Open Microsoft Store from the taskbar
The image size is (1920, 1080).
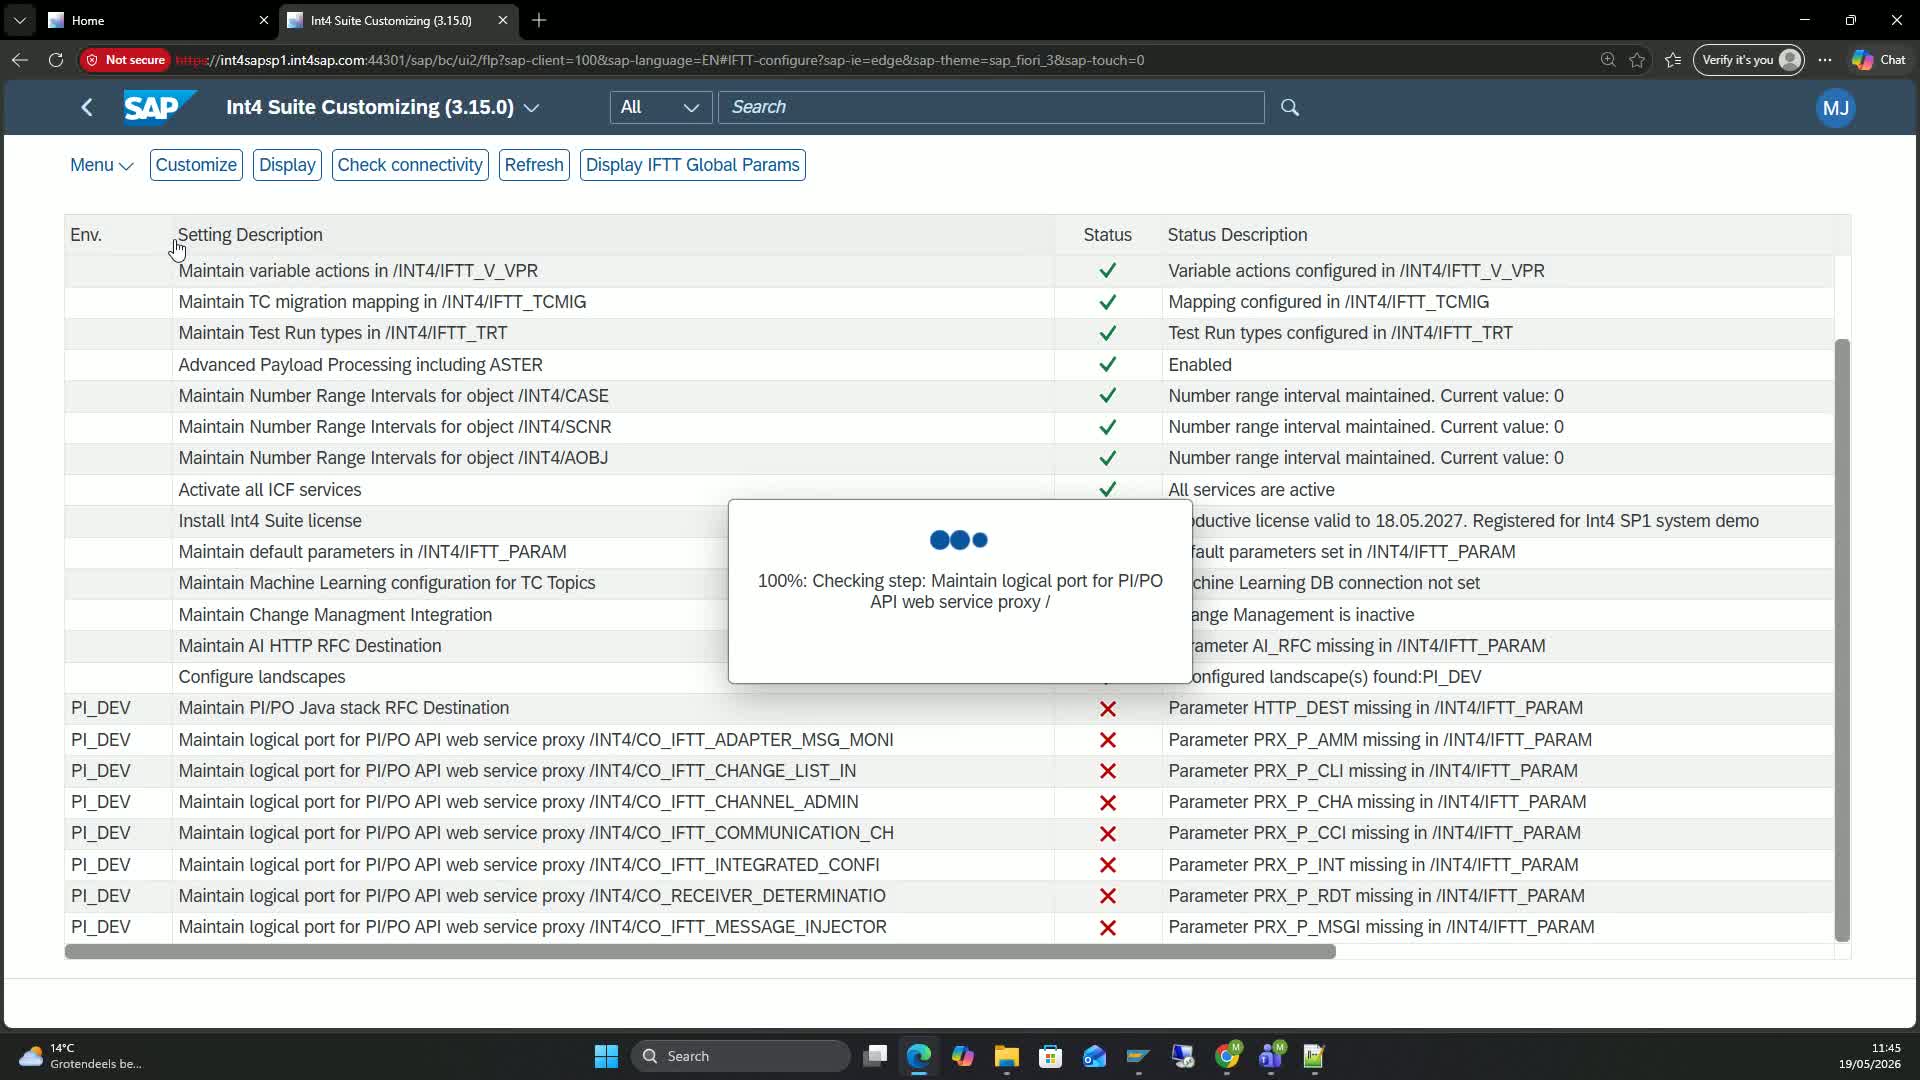point(1050,1056)
